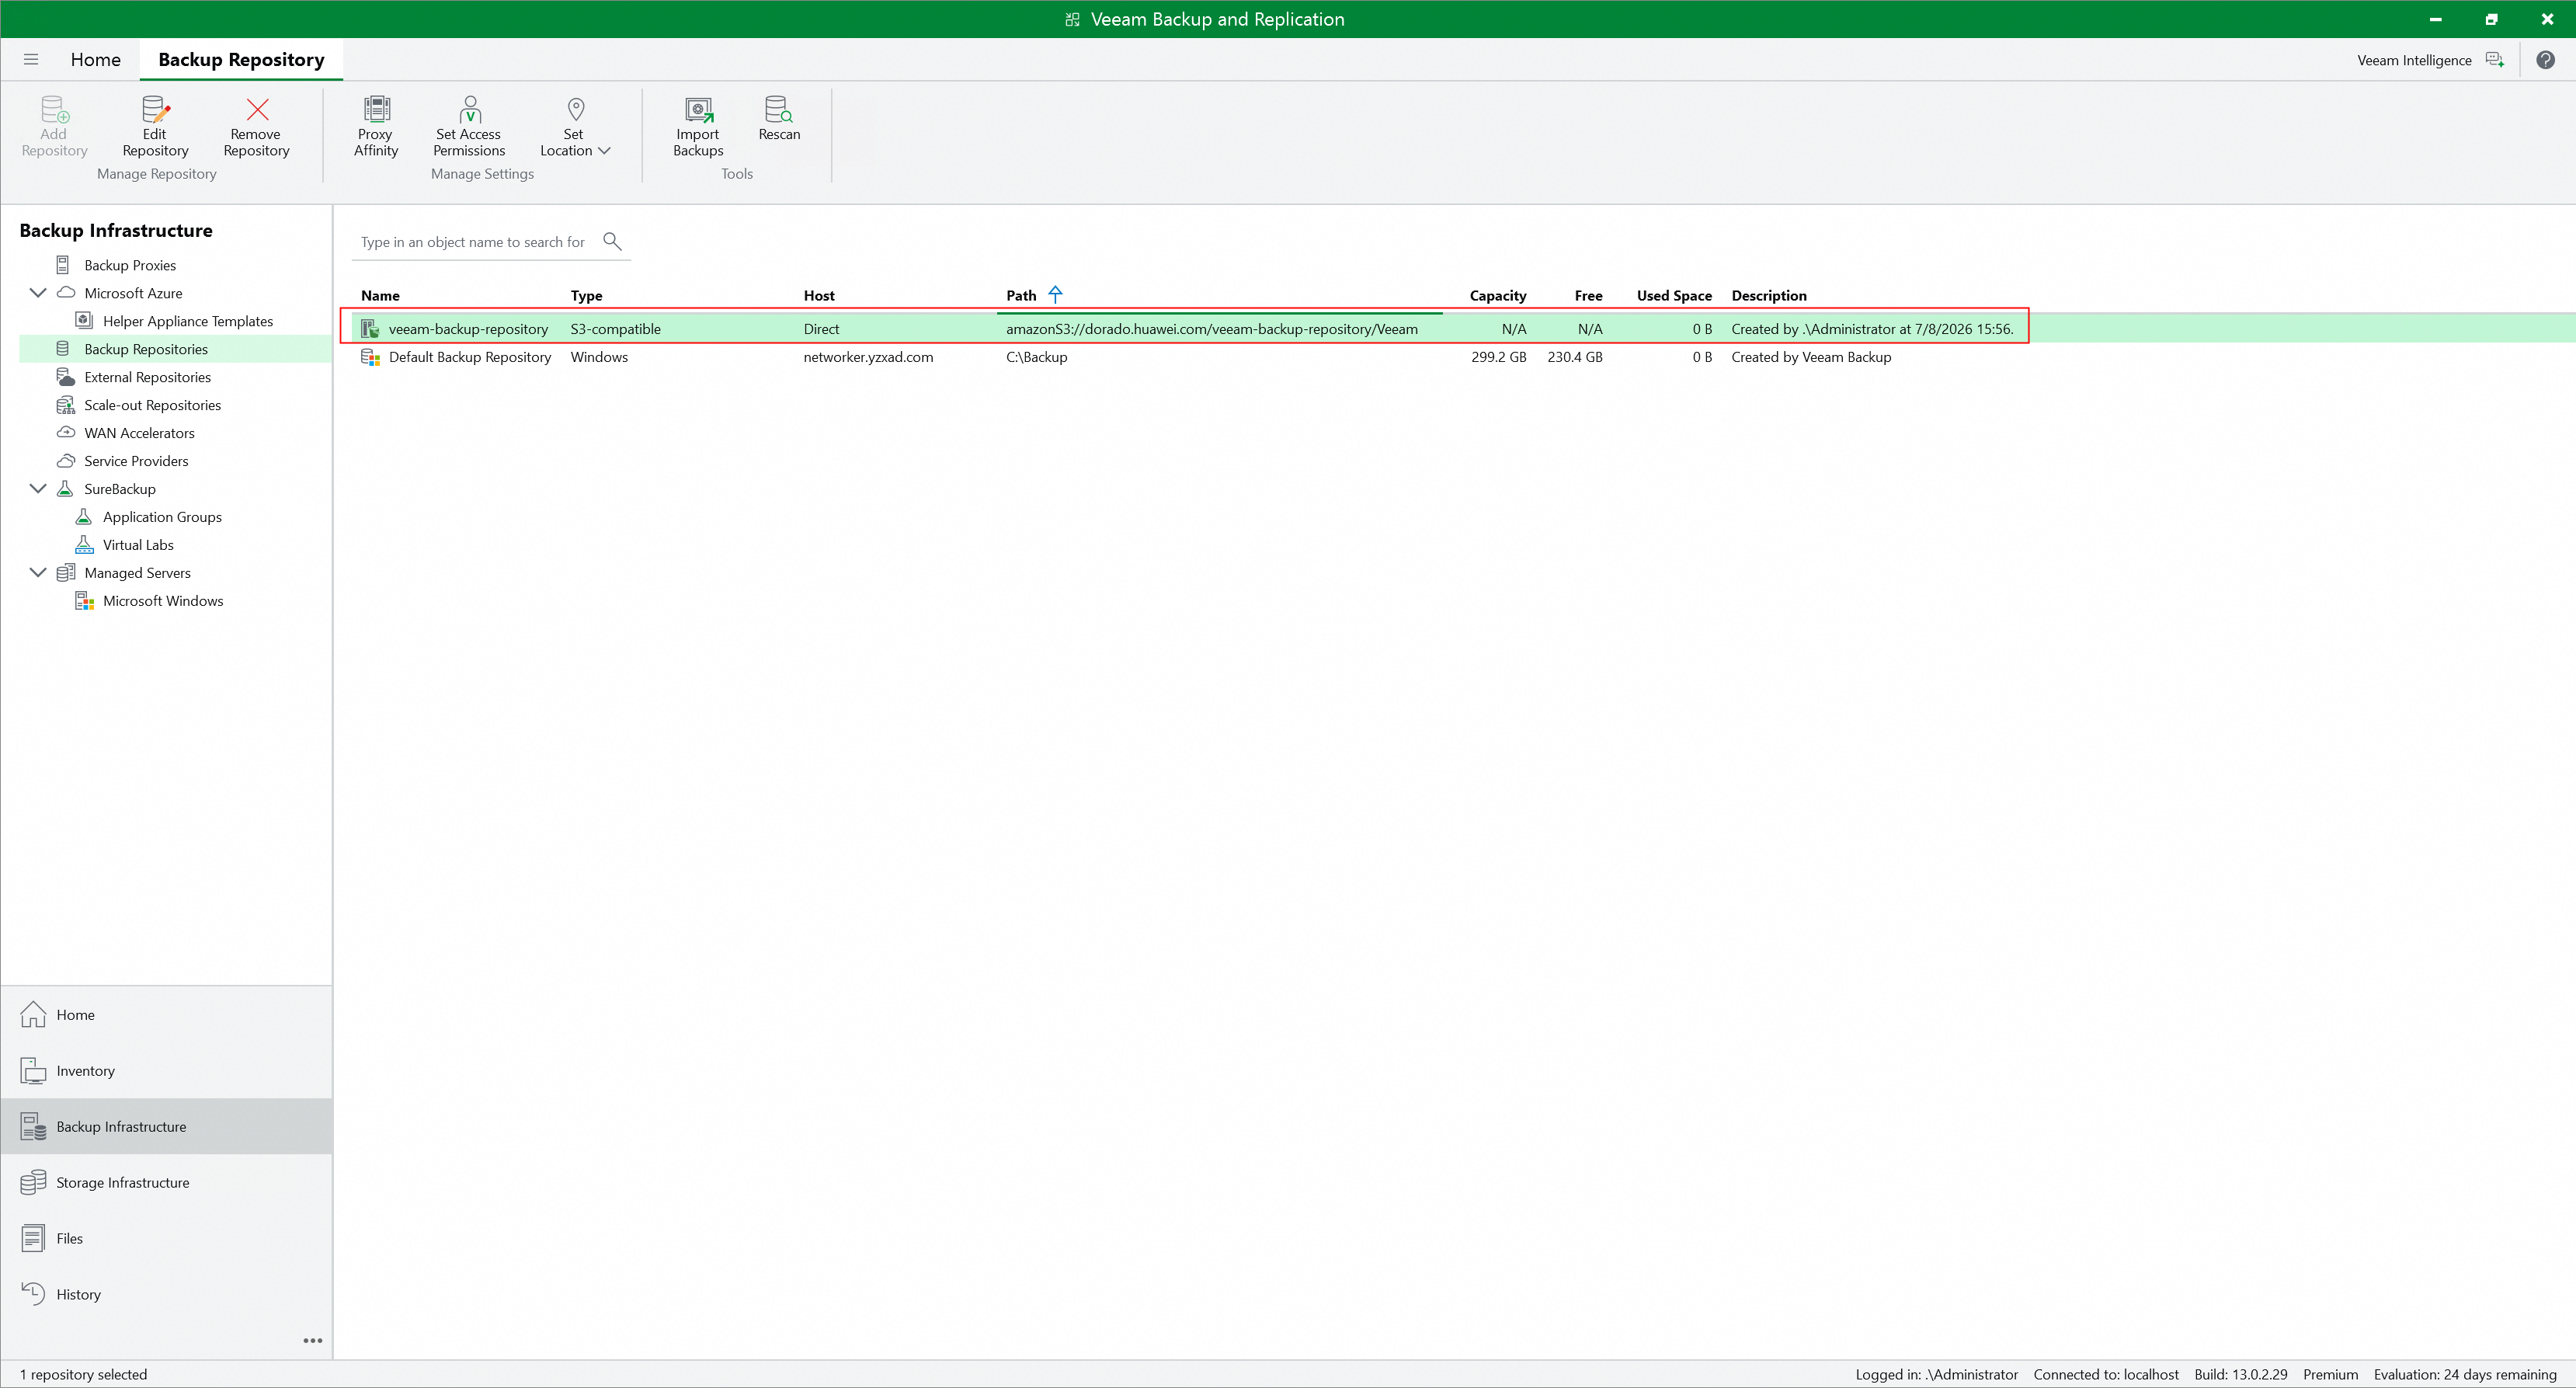Click the Build 13.0.2.29 status text
This screenshot has height=1388, width=2576.
tap(2240, 1374)
